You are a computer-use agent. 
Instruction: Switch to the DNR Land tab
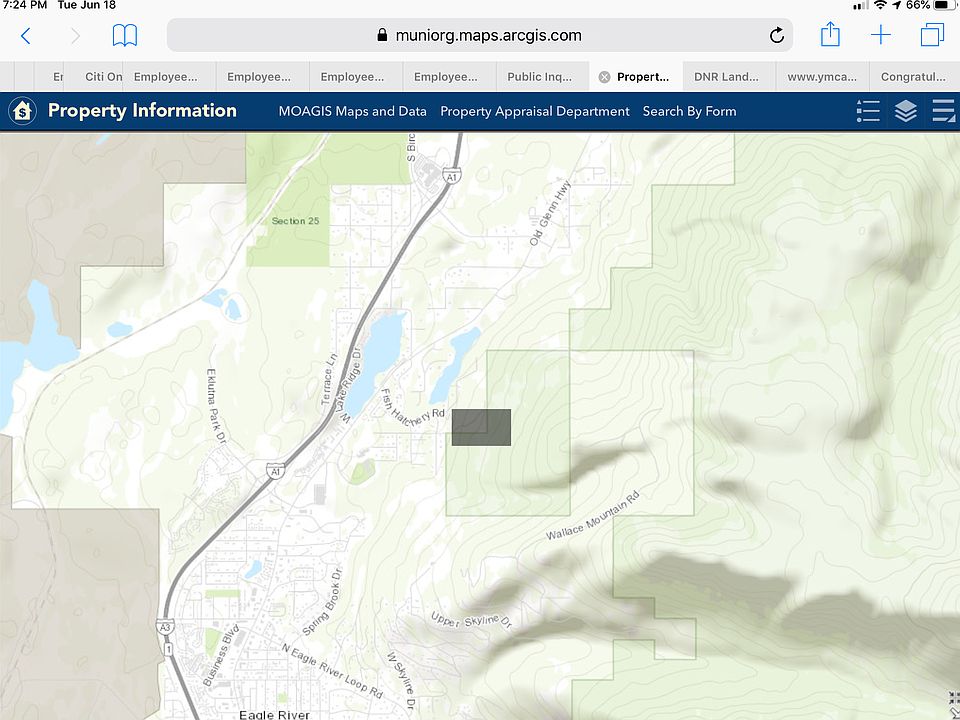pyautogui.click(x=726, y=77)
